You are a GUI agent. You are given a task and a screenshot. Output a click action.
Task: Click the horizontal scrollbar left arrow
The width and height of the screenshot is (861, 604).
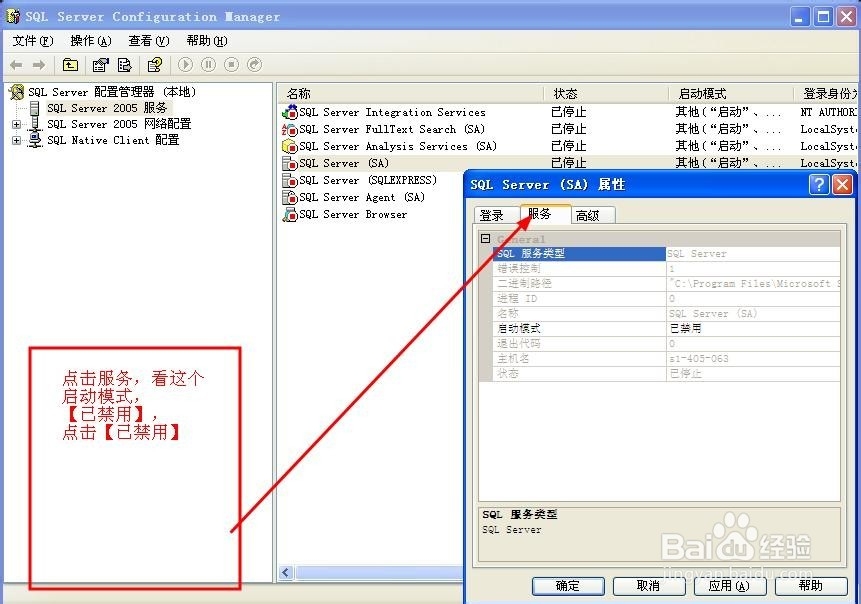285,573
